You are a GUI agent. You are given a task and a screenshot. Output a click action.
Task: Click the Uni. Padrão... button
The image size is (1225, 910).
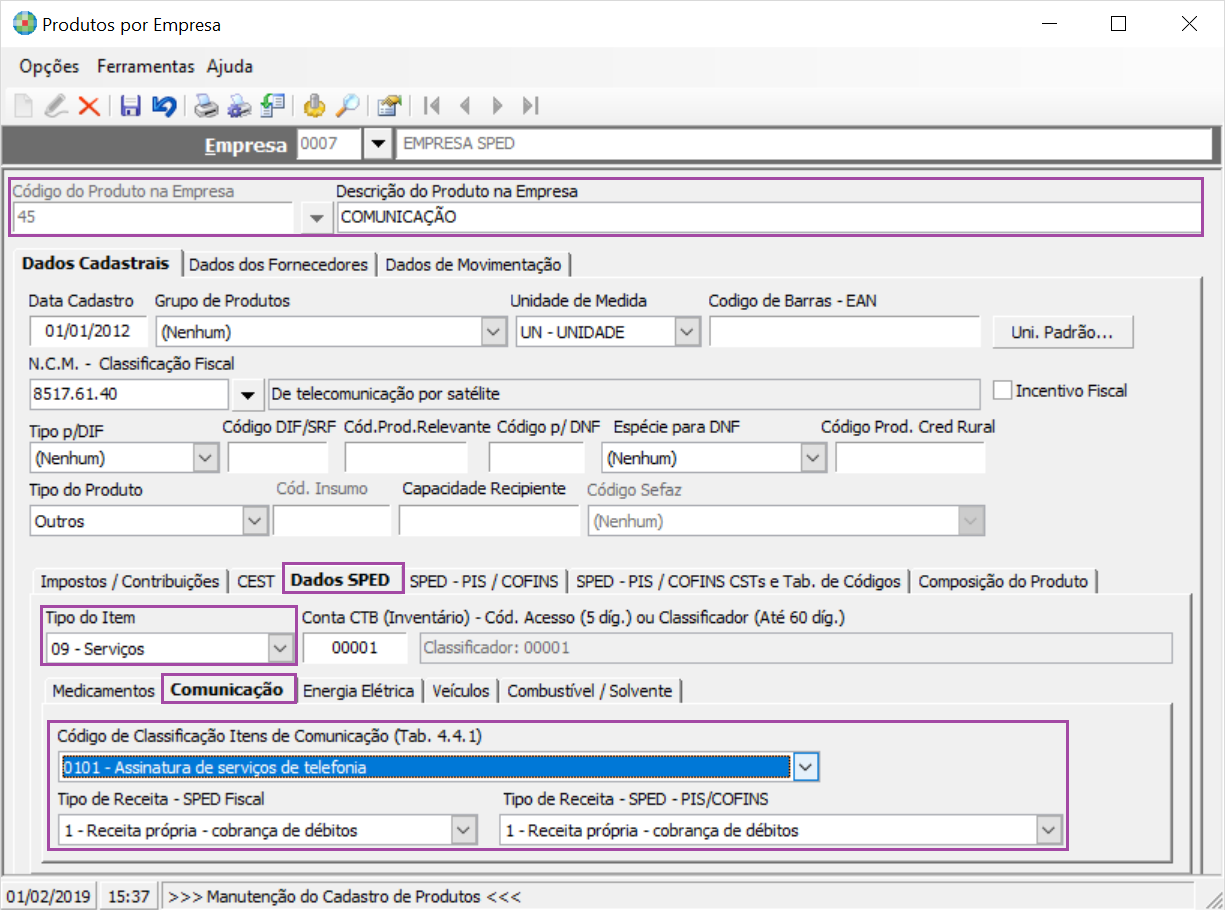click(x=1062, y=333)
